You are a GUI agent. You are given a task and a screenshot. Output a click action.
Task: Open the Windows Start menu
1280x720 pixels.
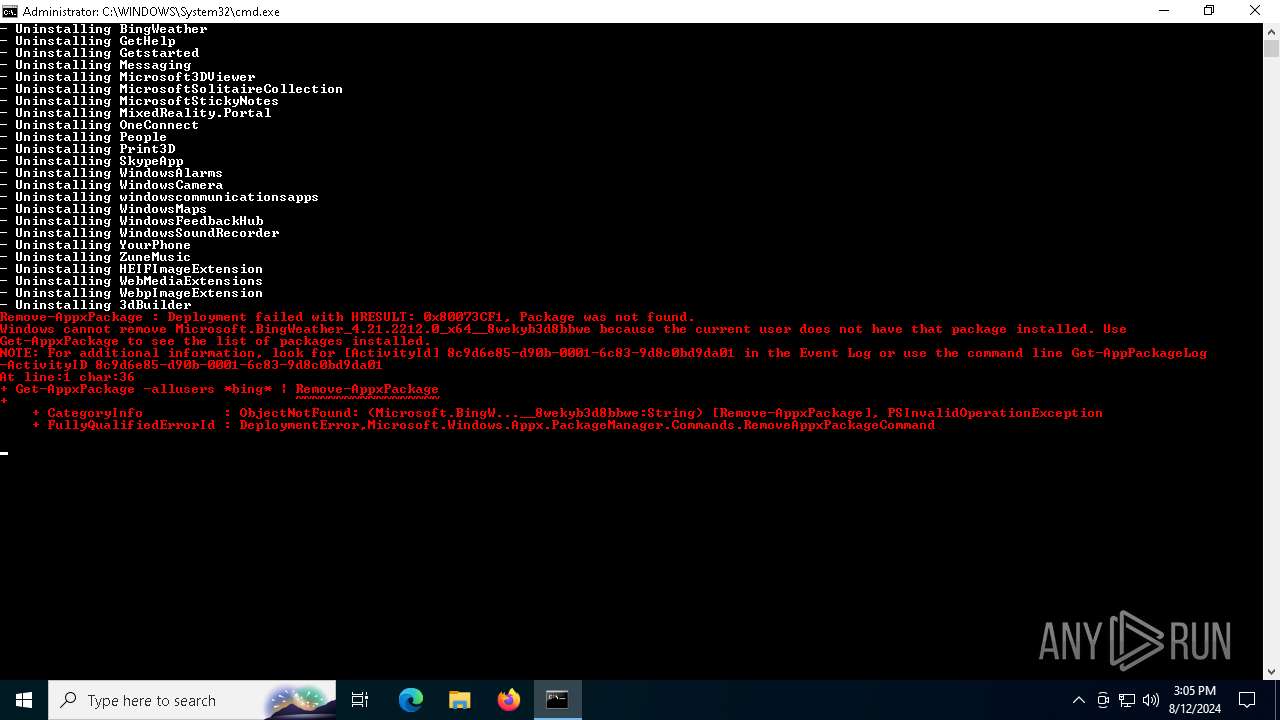pos(24,700)
